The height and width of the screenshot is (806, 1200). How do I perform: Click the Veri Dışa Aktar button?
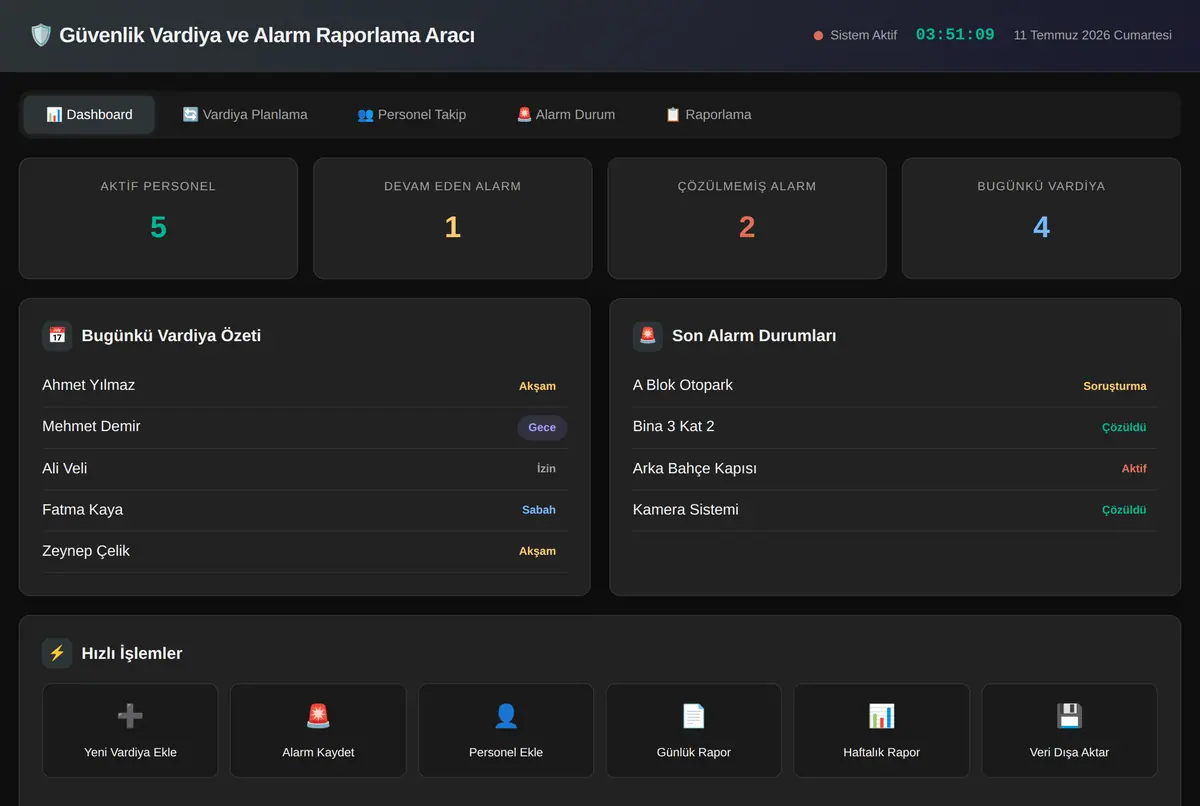point(1069,730)
